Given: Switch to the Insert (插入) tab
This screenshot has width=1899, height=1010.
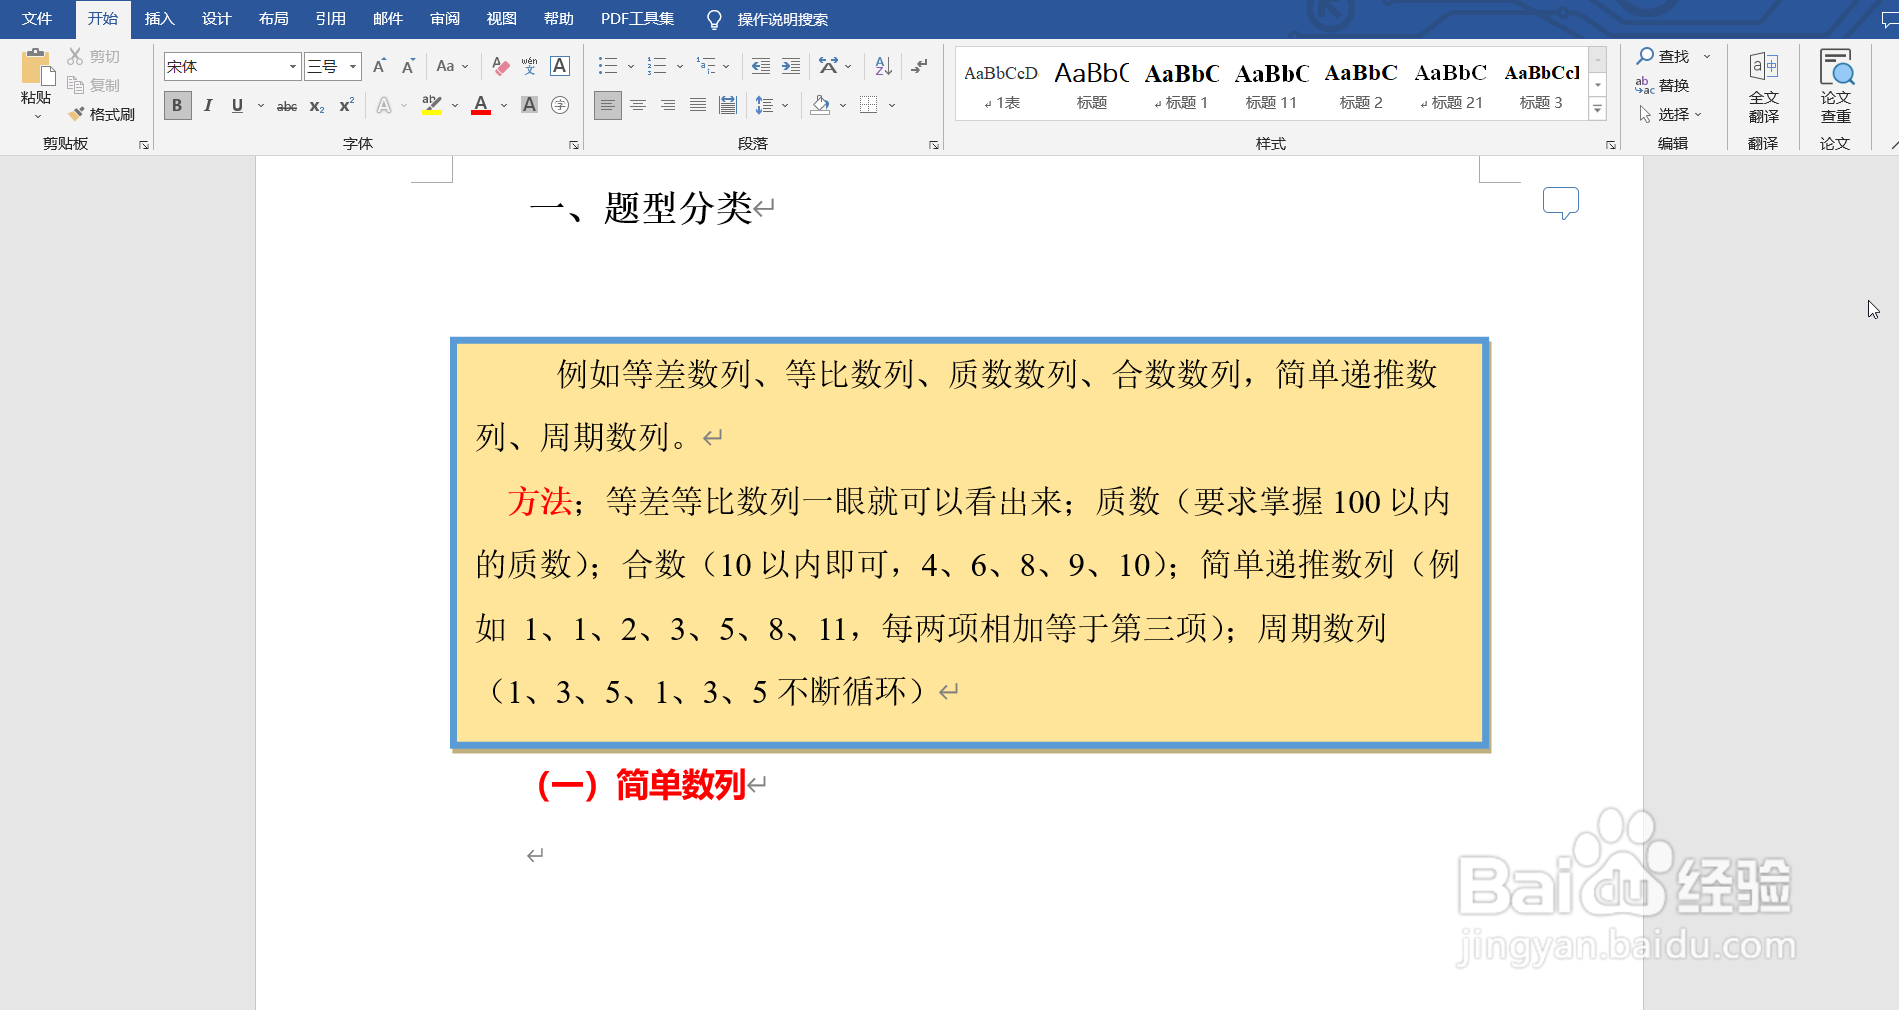Looking at the screenshot, I should (159, 19).
